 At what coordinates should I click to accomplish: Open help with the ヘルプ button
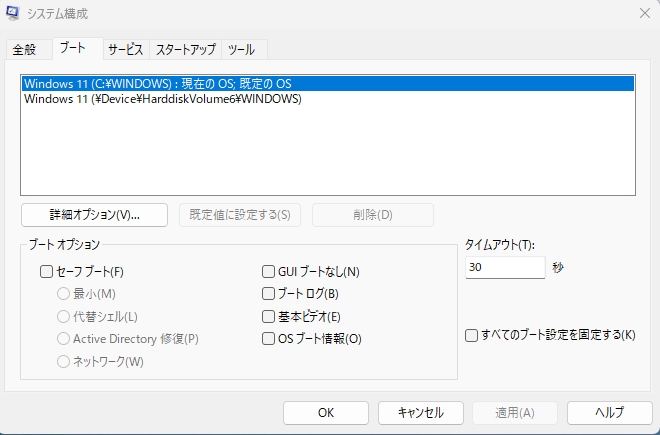[609, 412]
